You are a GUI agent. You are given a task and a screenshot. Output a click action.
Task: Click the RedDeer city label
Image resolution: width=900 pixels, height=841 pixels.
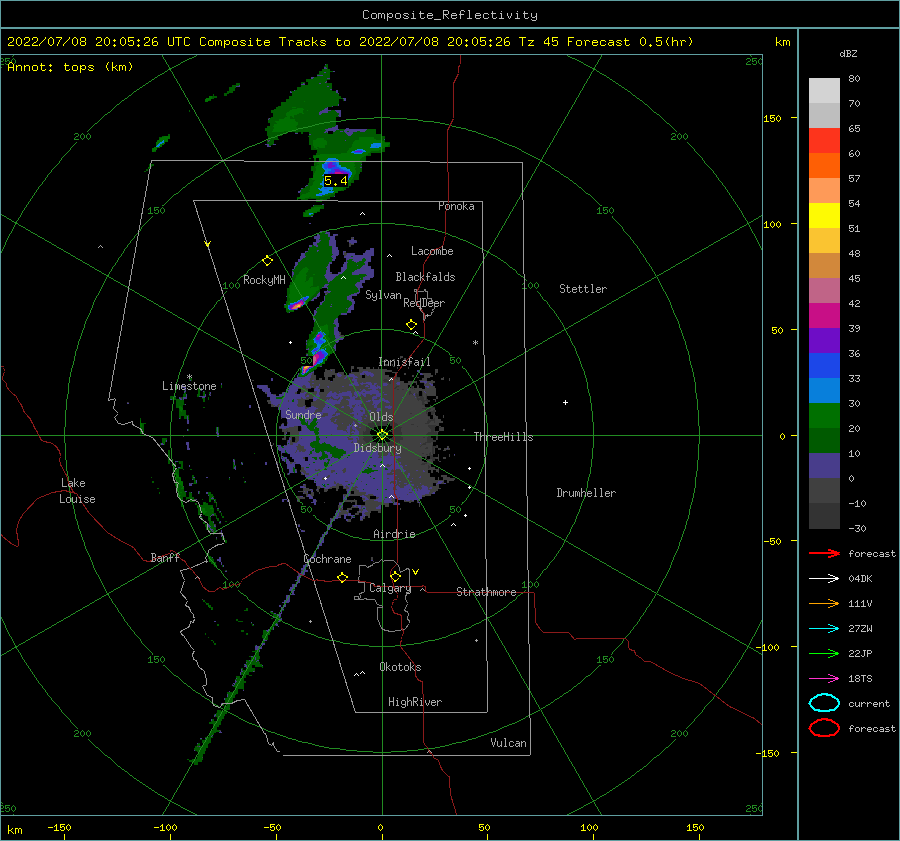[424, 303]
